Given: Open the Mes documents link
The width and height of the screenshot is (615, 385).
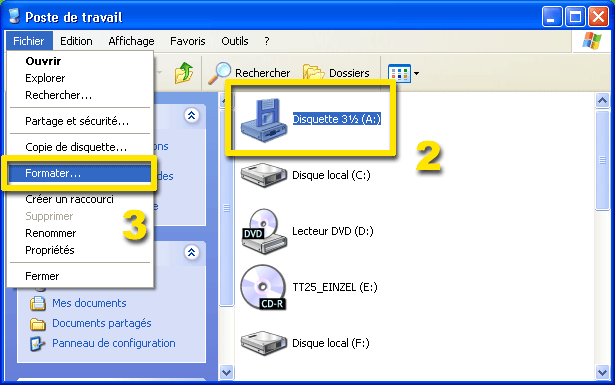Looking at the screenshot, I should click(89, 303).
